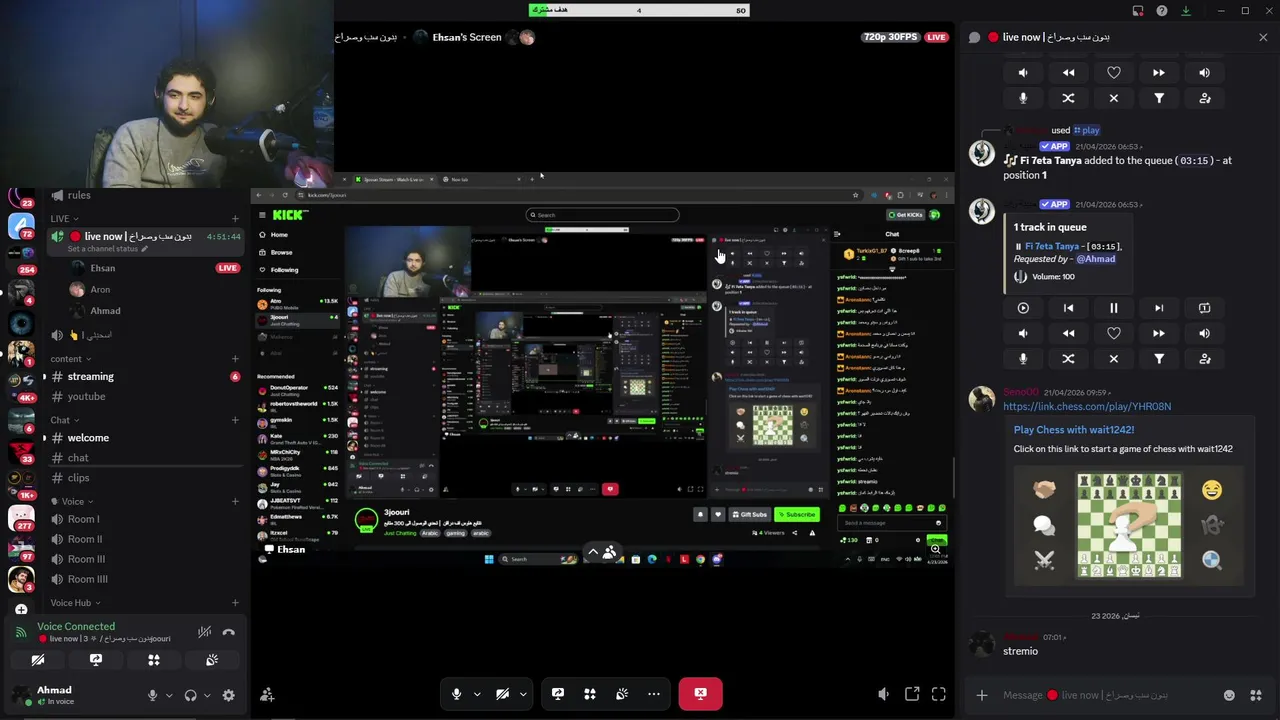Open activities launcher in Voice Connected panel
1280x720 pixels.
154,660
